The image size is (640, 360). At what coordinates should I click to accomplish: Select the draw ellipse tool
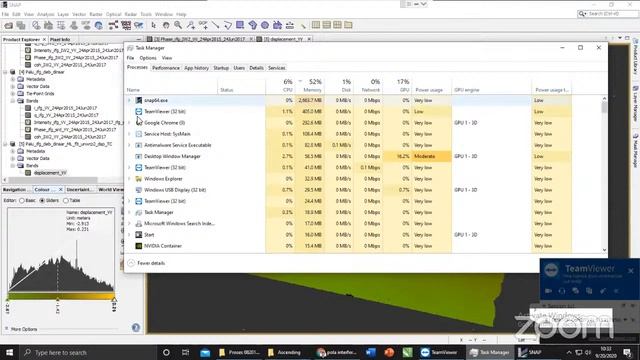pyautogui.click(x=265, y=25)
